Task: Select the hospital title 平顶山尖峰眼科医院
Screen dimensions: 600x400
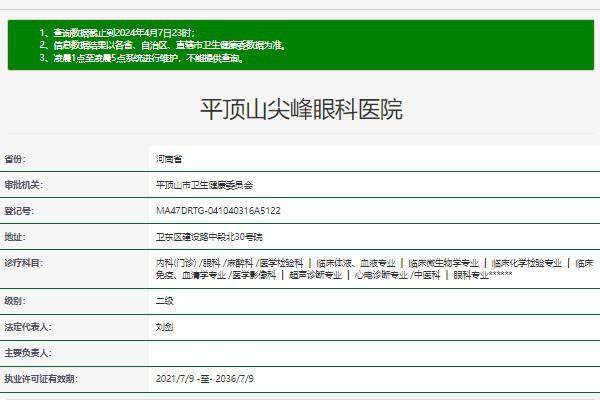Action: pyautogui.click(x=301, y=109)
